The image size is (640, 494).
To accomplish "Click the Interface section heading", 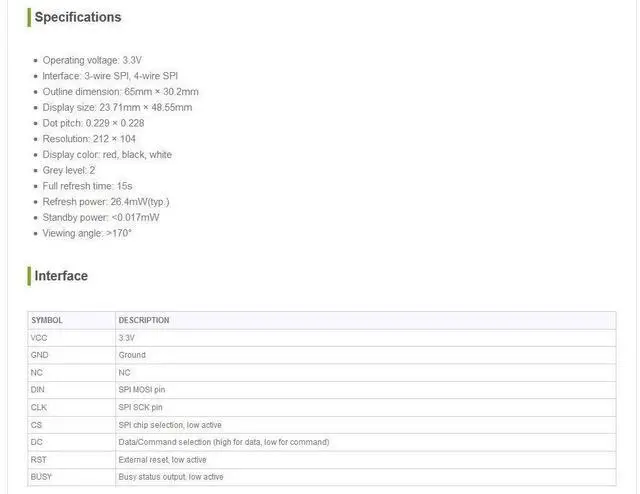I will tap(61, 276).
